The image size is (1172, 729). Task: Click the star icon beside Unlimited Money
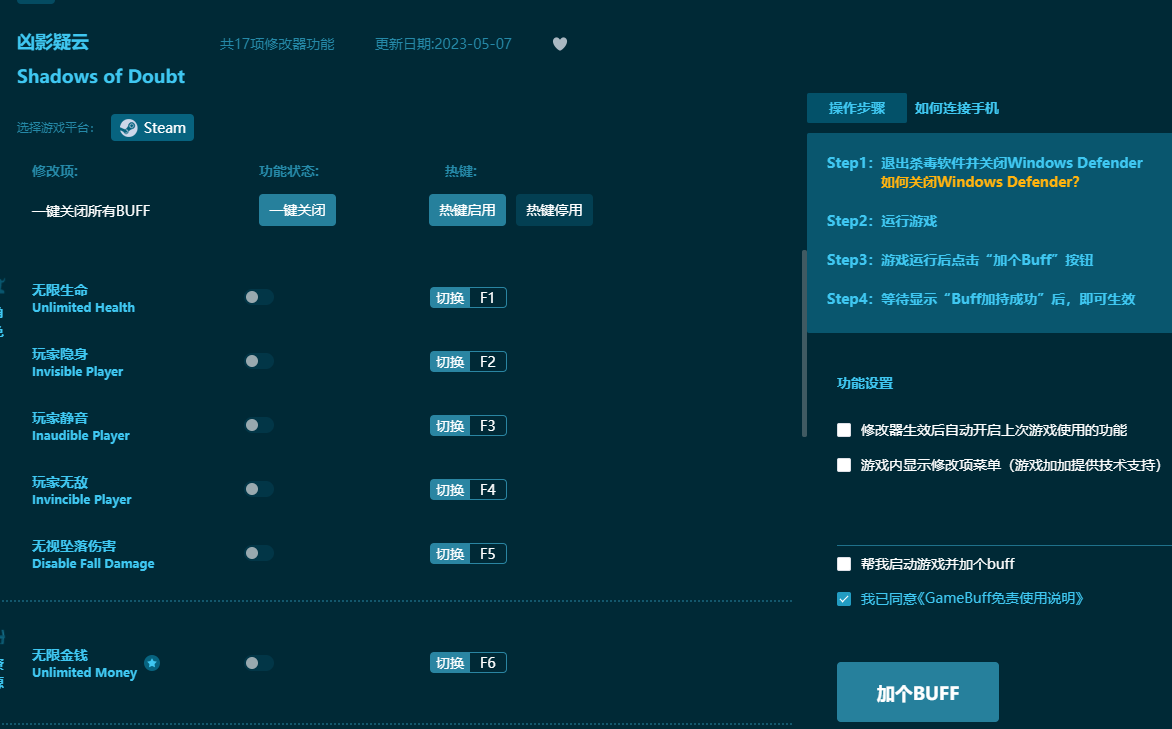[x=151, y=663]
